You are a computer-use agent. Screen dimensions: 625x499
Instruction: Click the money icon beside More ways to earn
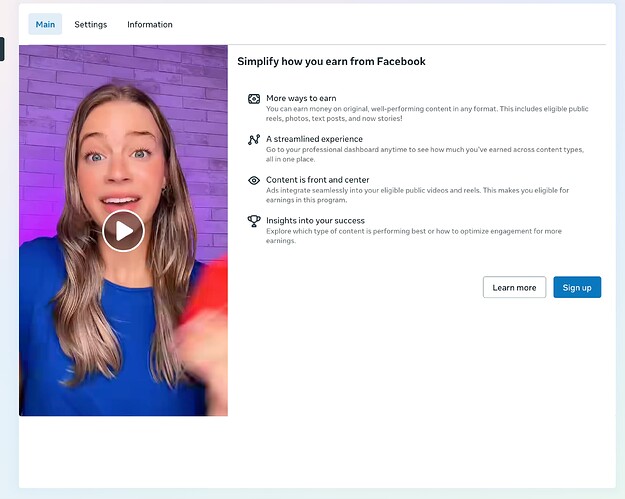pos(254,99)
